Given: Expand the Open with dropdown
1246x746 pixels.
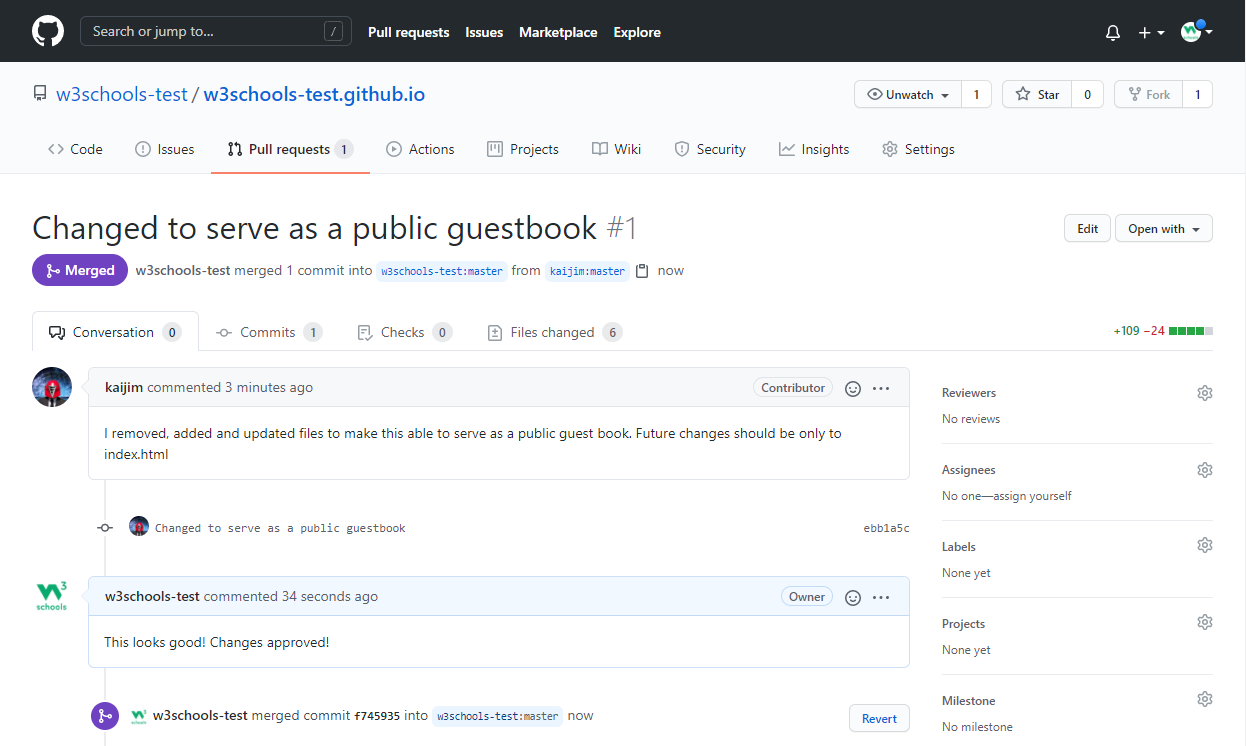Looking at the screenshot, I should point(1163,229).
